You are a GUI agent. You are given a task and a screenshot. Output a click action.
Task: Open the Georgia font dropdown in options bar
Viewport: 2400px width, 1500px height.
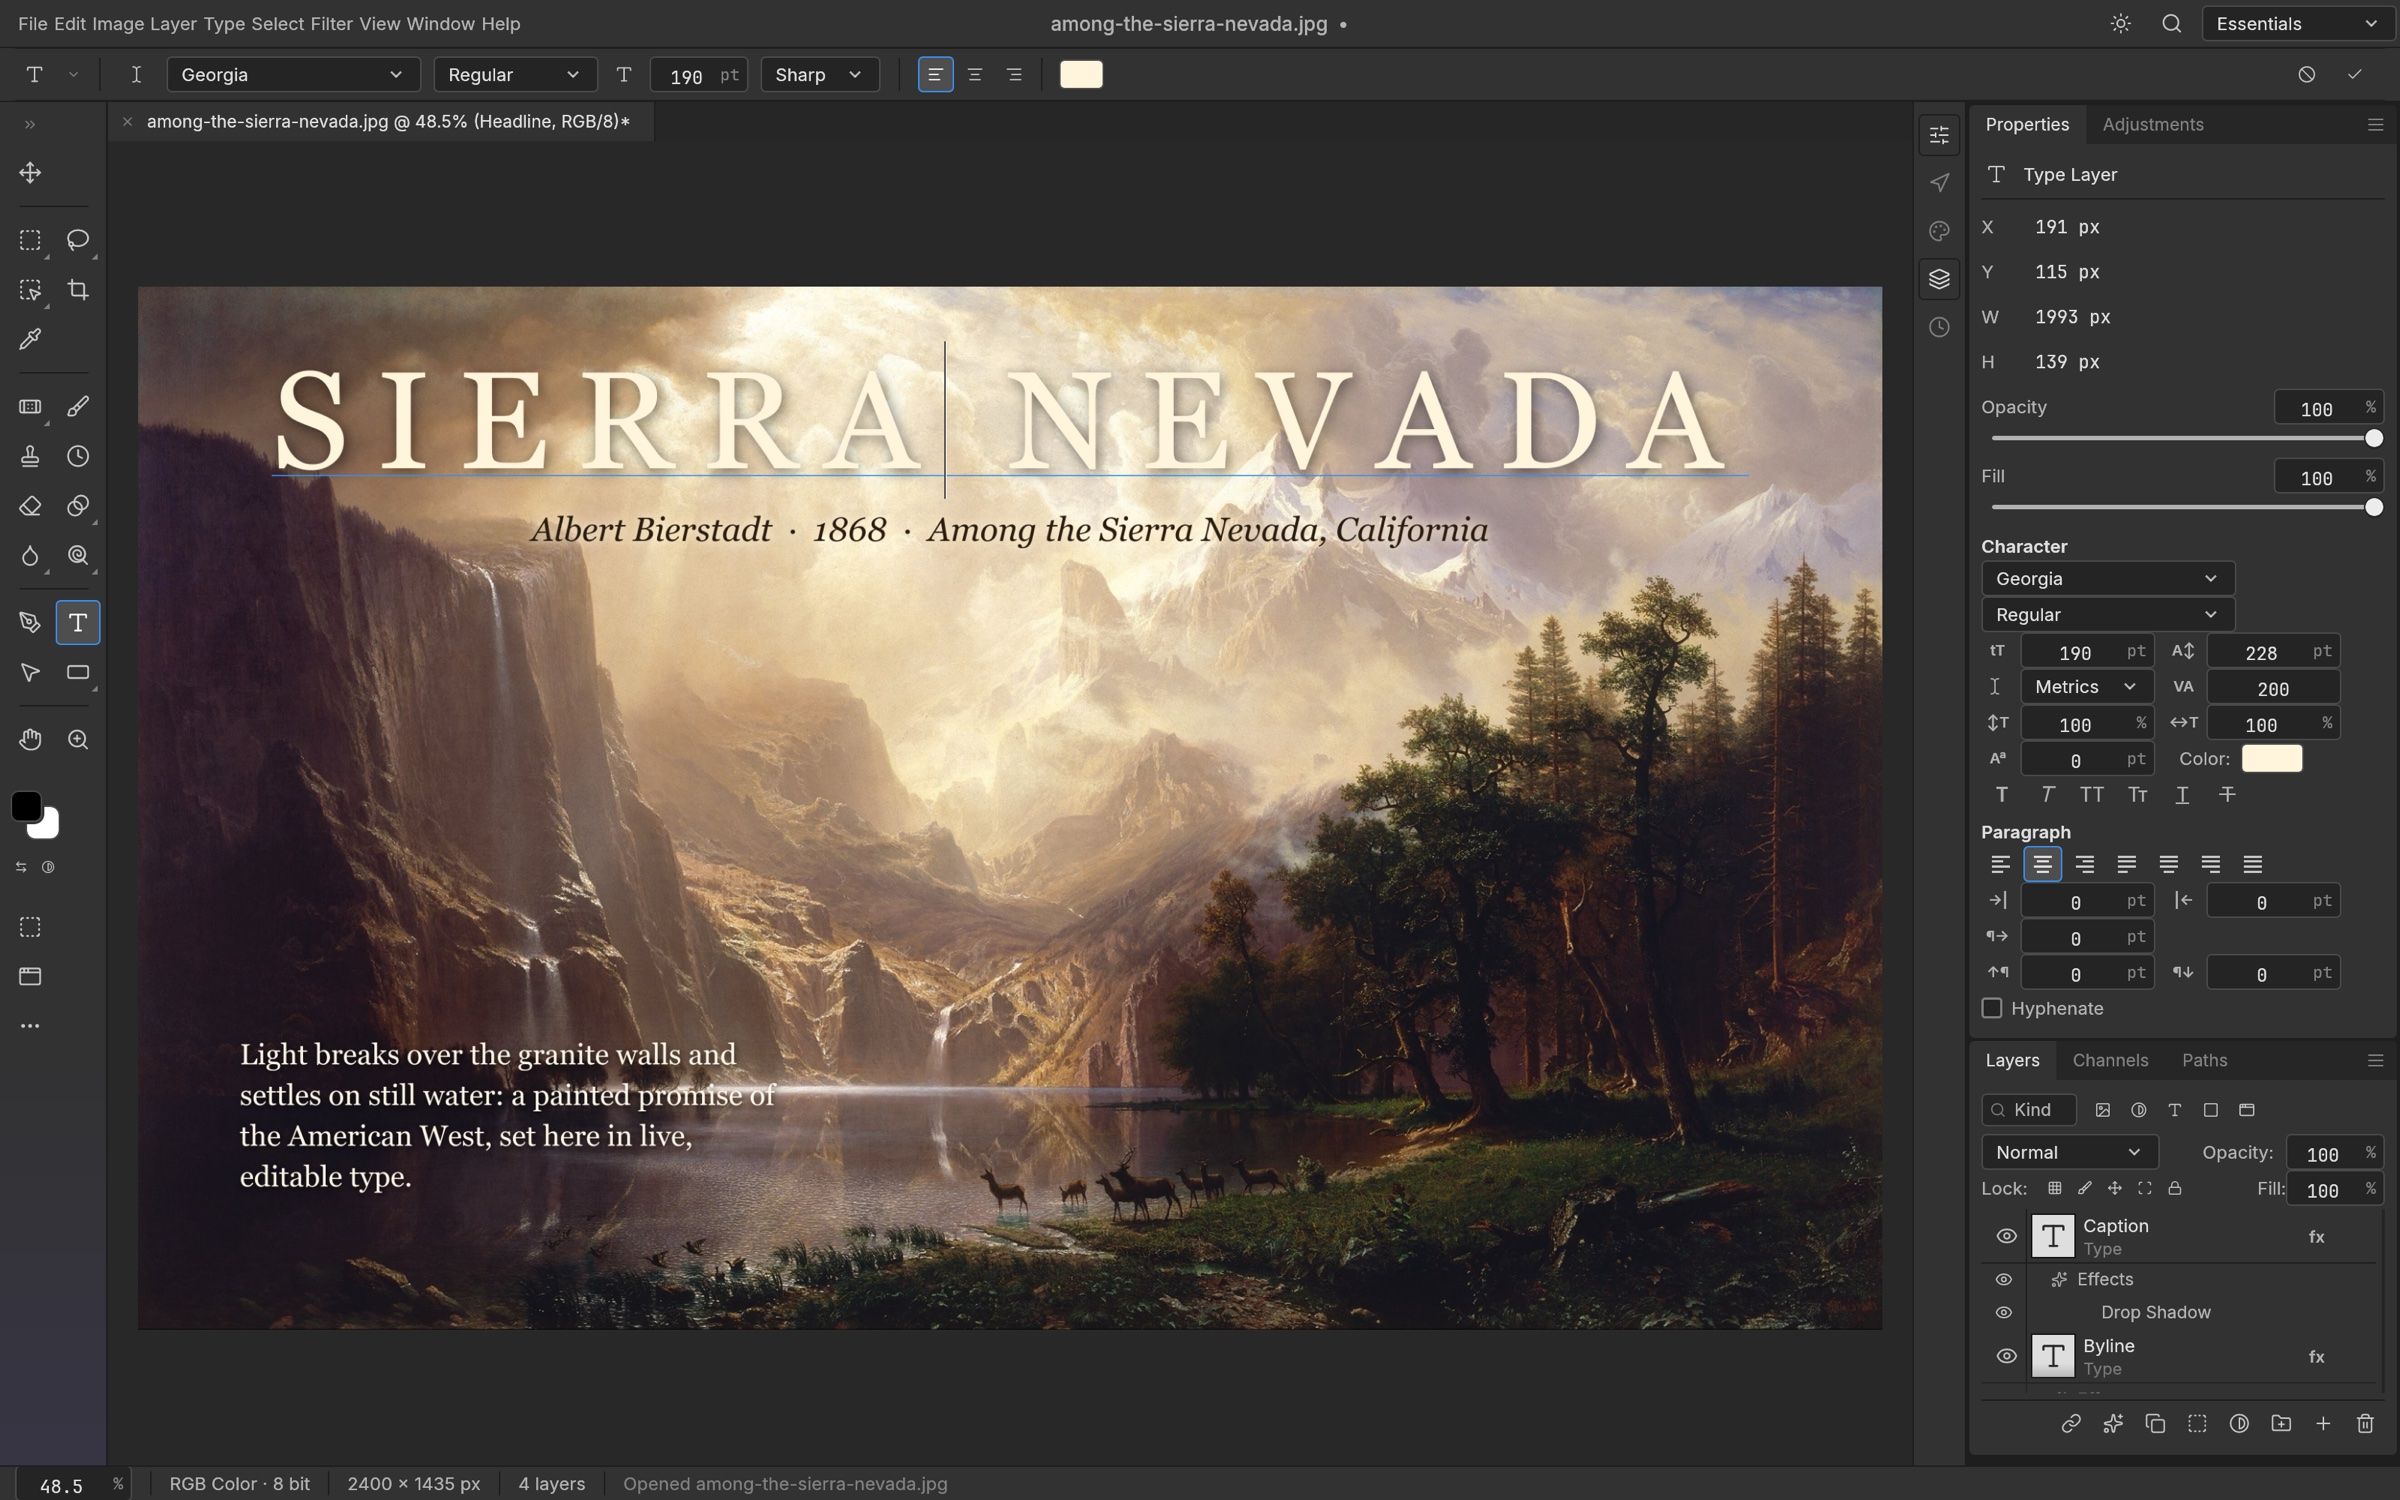(x=293, y=75)
